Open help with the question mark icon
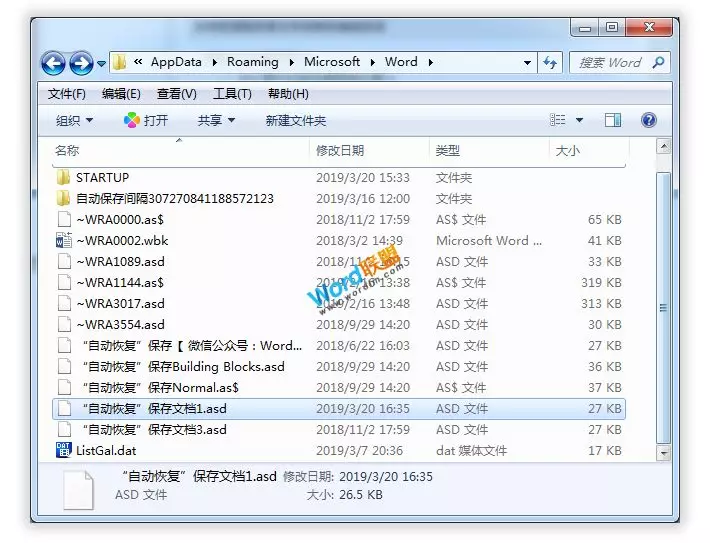710x543 pixels. (x=648, y=120)
